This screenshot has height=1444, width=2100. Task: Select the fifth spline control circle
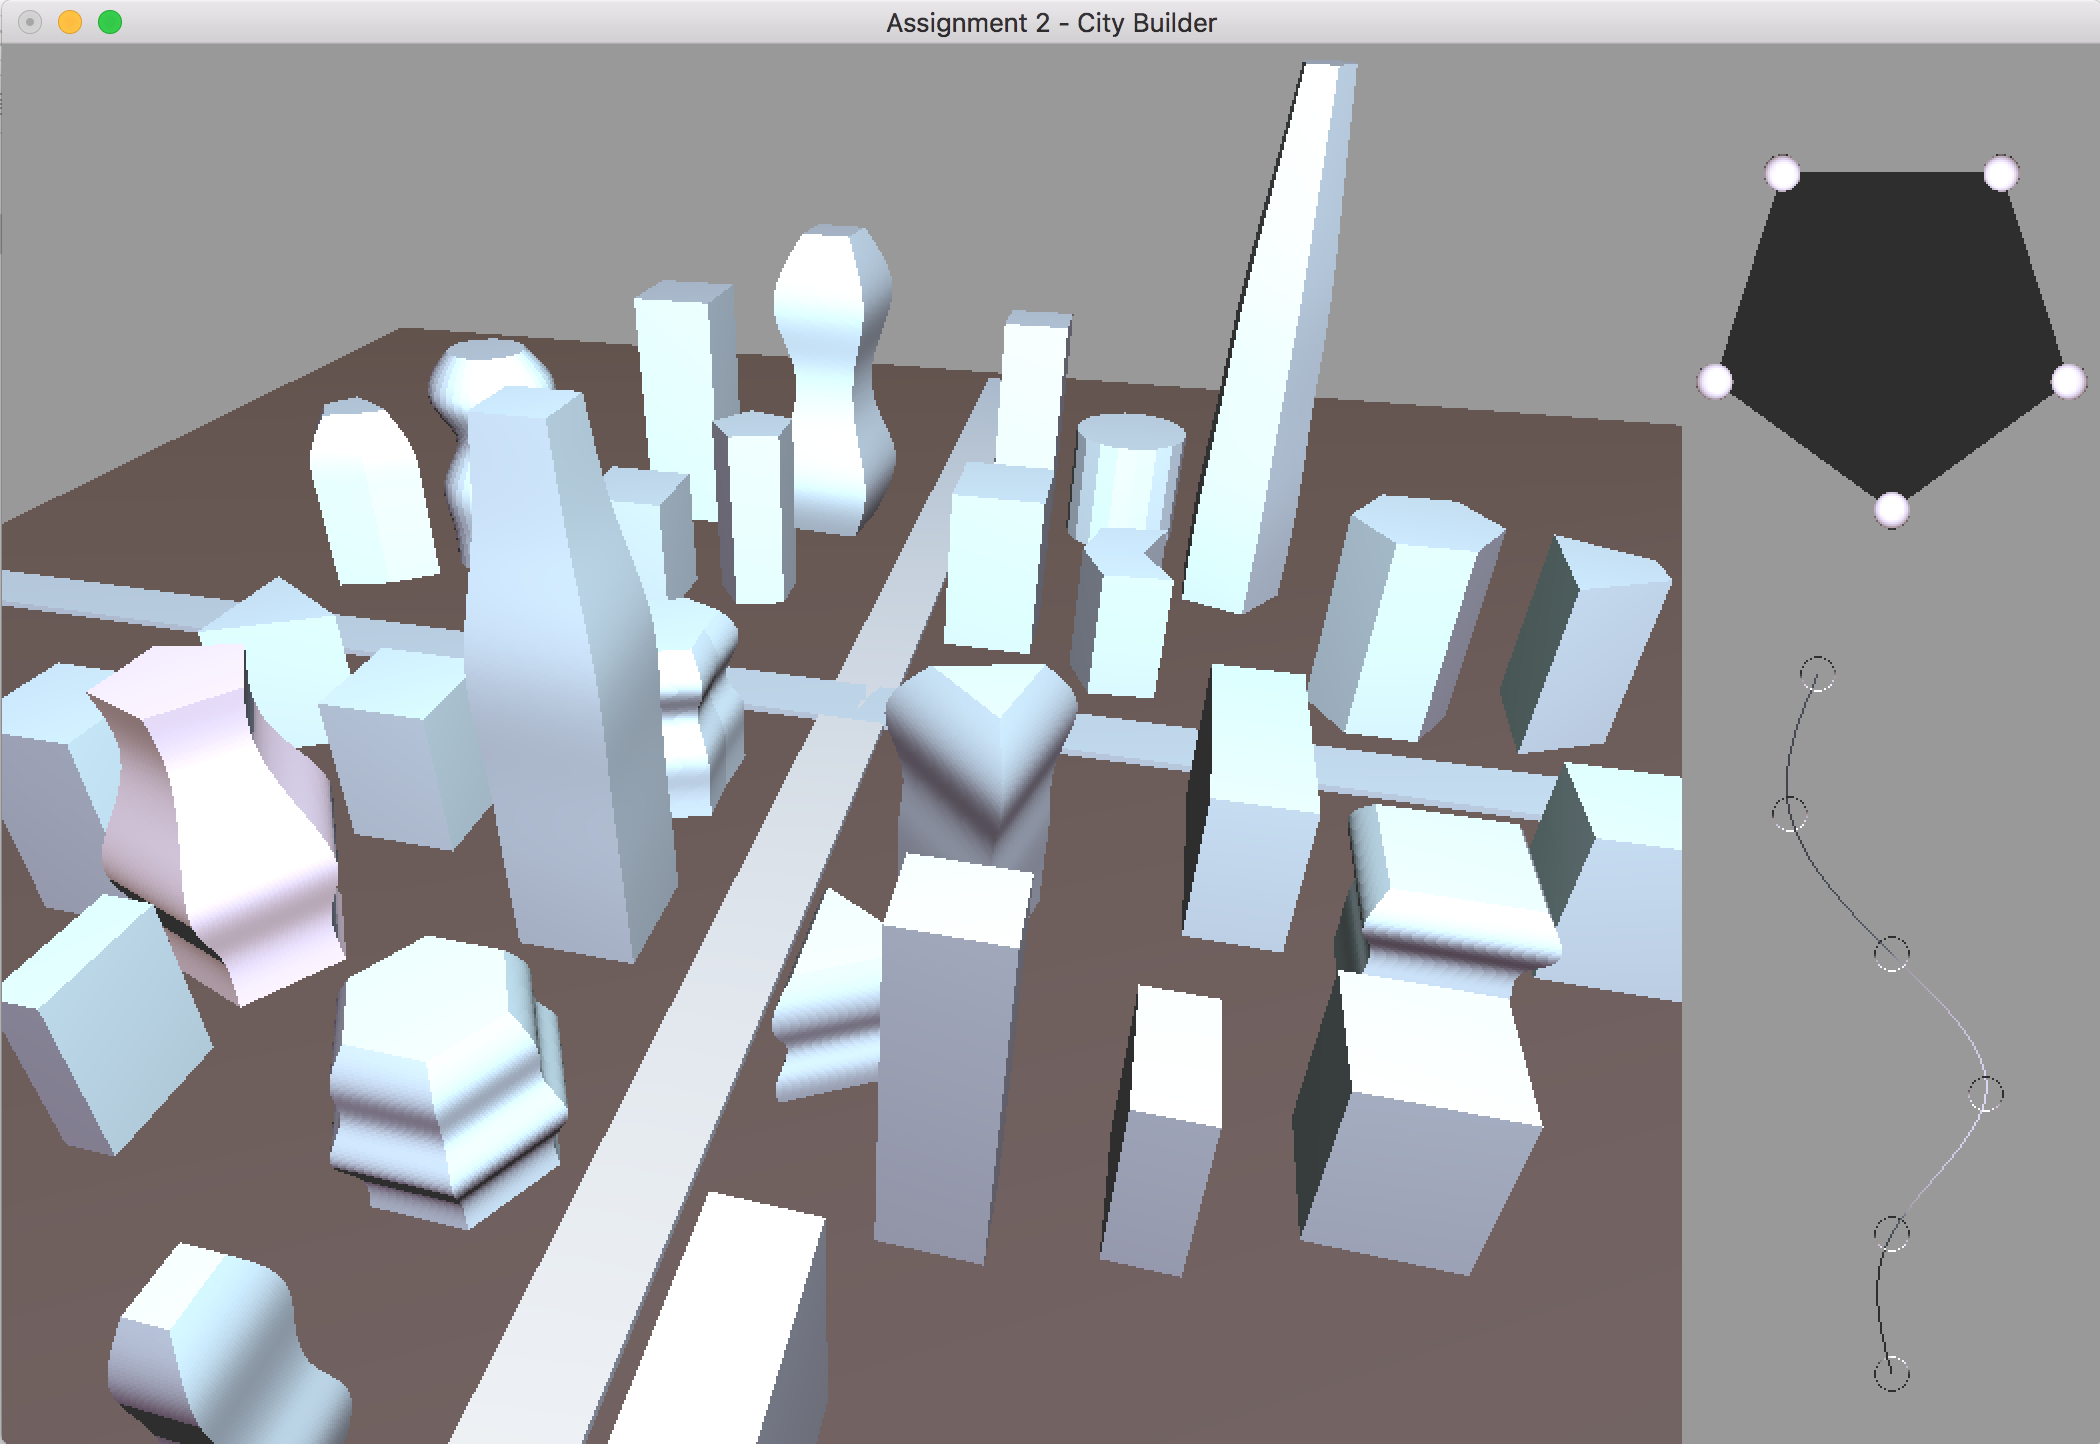click(x=1893, y=1234)
